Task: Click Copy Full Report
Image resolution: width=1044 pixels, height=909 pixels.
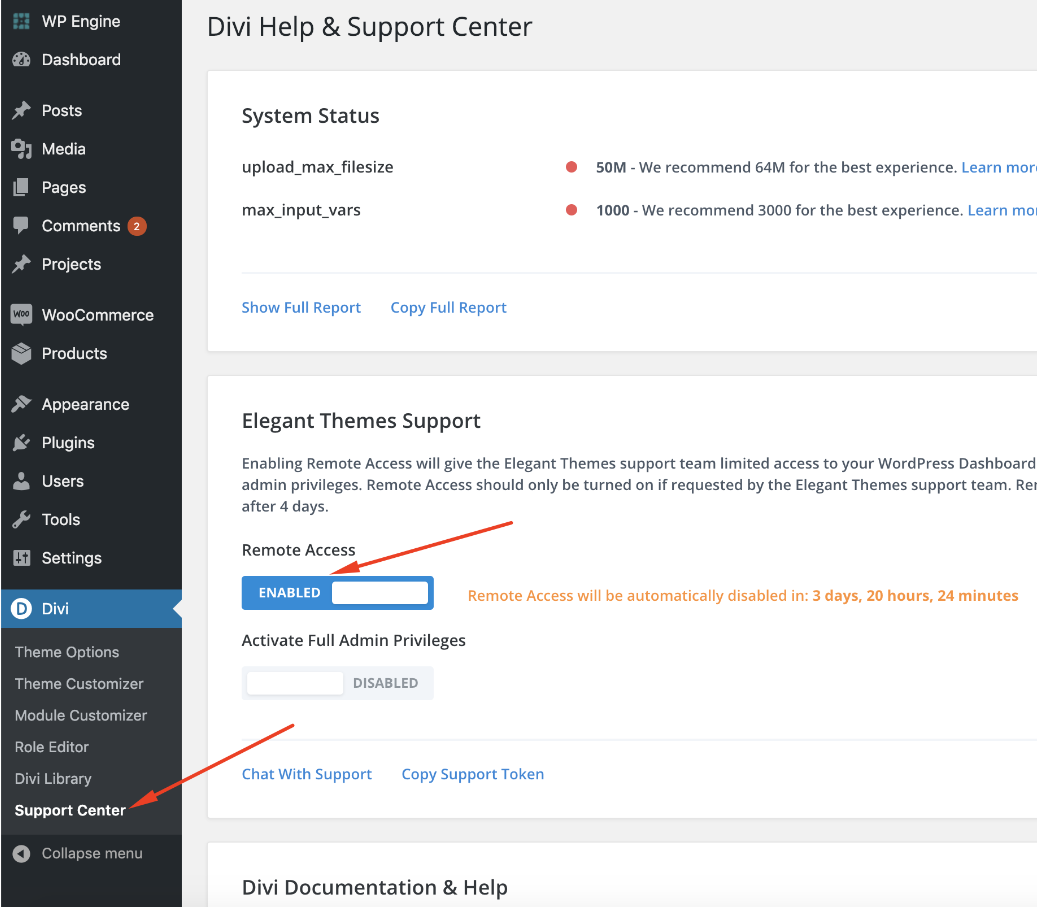Action: click(448, 307)
